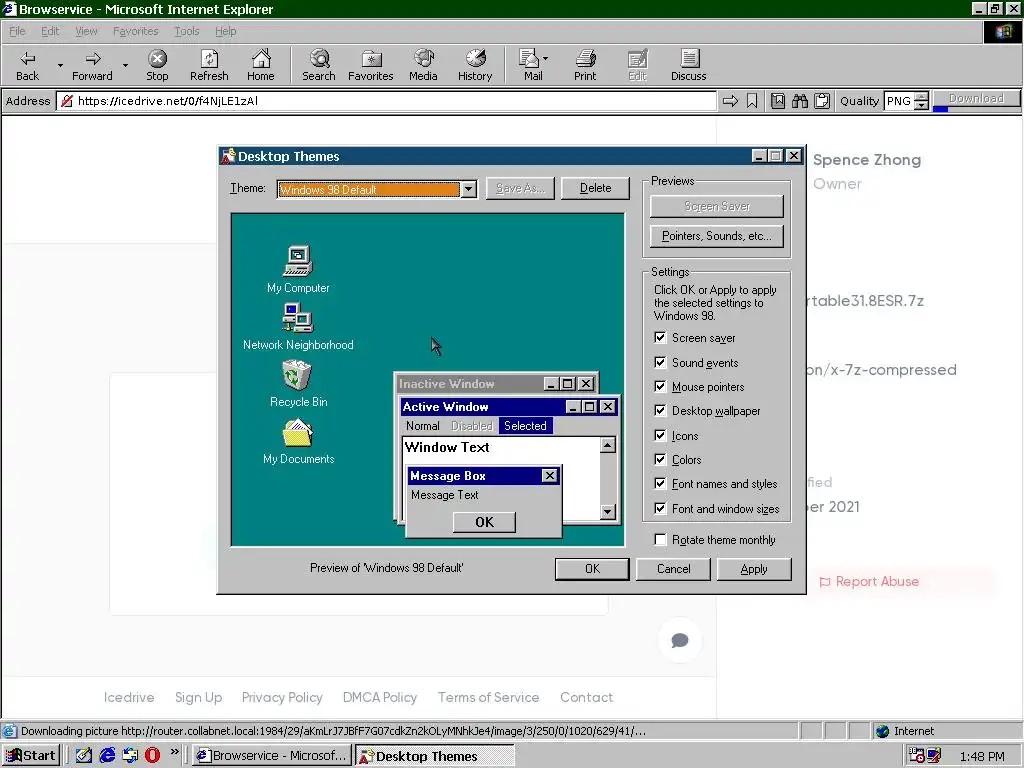The height and width of the screenshot is (768, 1024).
Task: Open the Edit menu
Action: (50, 31)
